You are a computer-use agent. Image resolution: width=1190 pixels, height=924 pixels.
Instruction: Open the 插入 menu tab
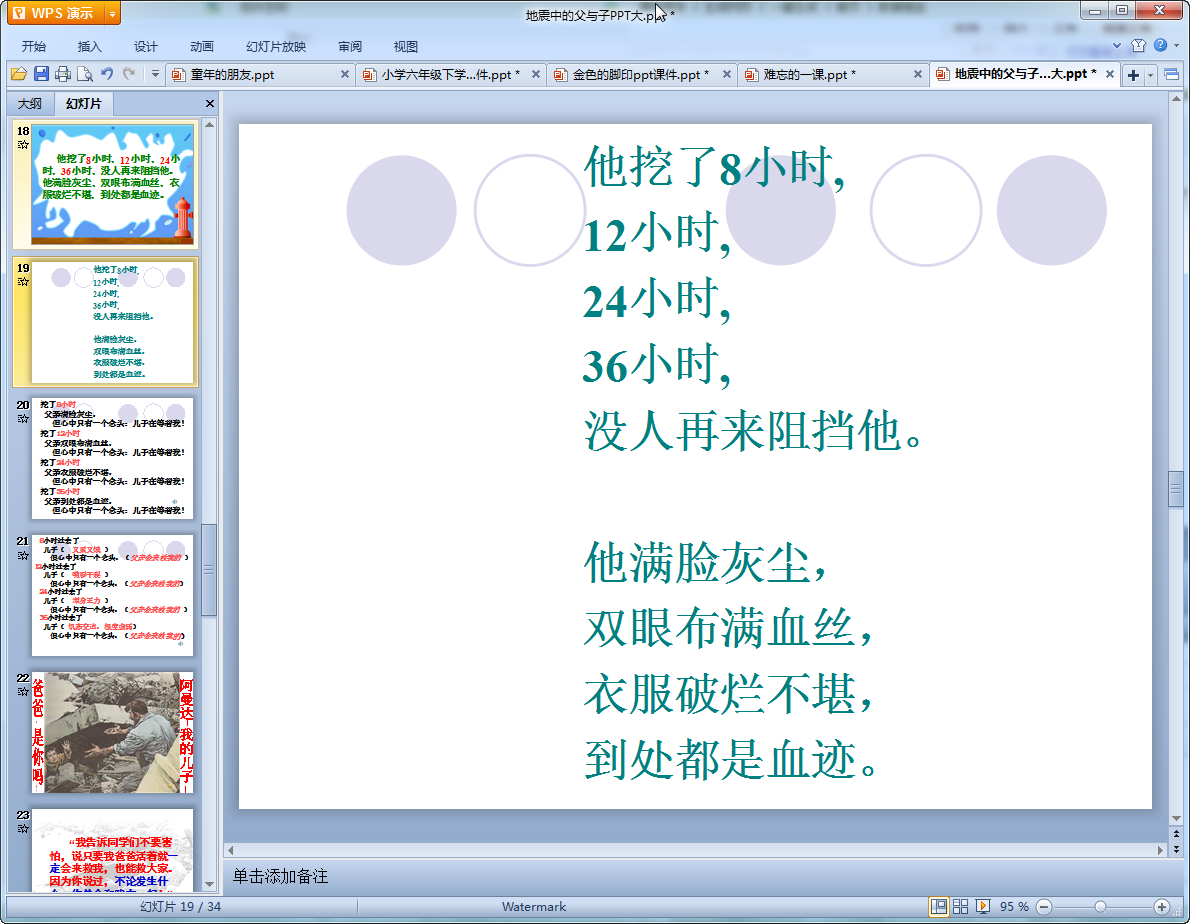(90, 47)
